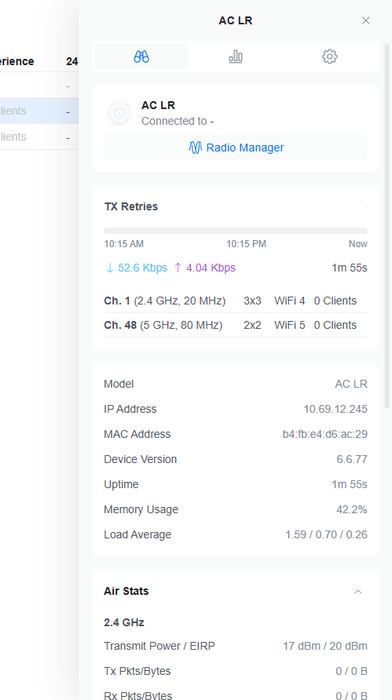Click the upload rate 4.04 Kbps

205,268
